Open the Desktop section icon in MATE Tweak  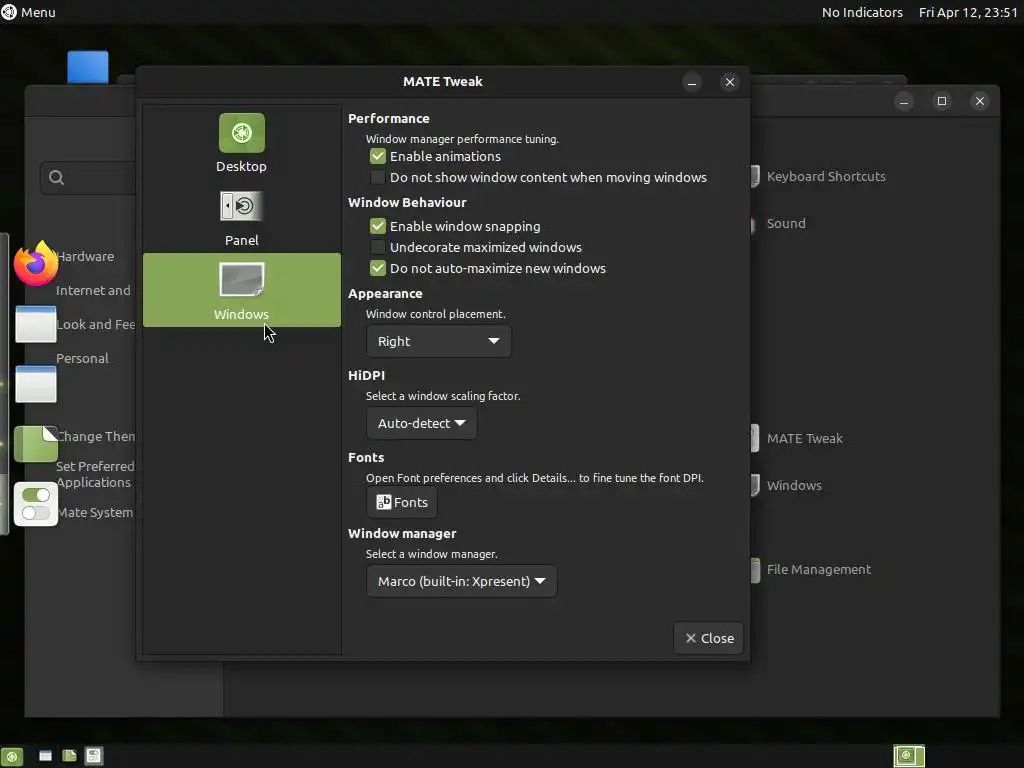coord(242,133)
